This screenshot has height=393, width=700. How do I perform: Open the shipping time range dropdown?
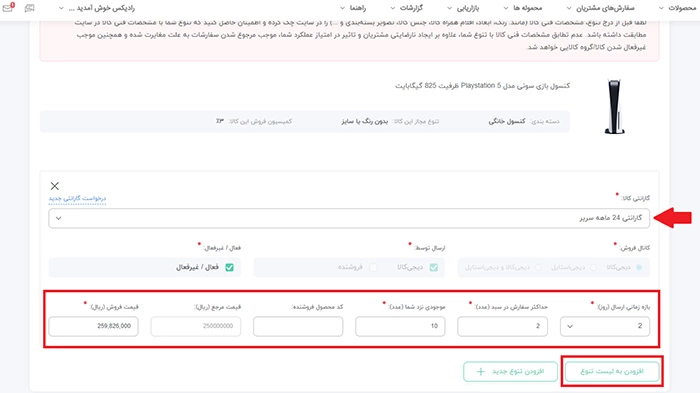point(605,326)
